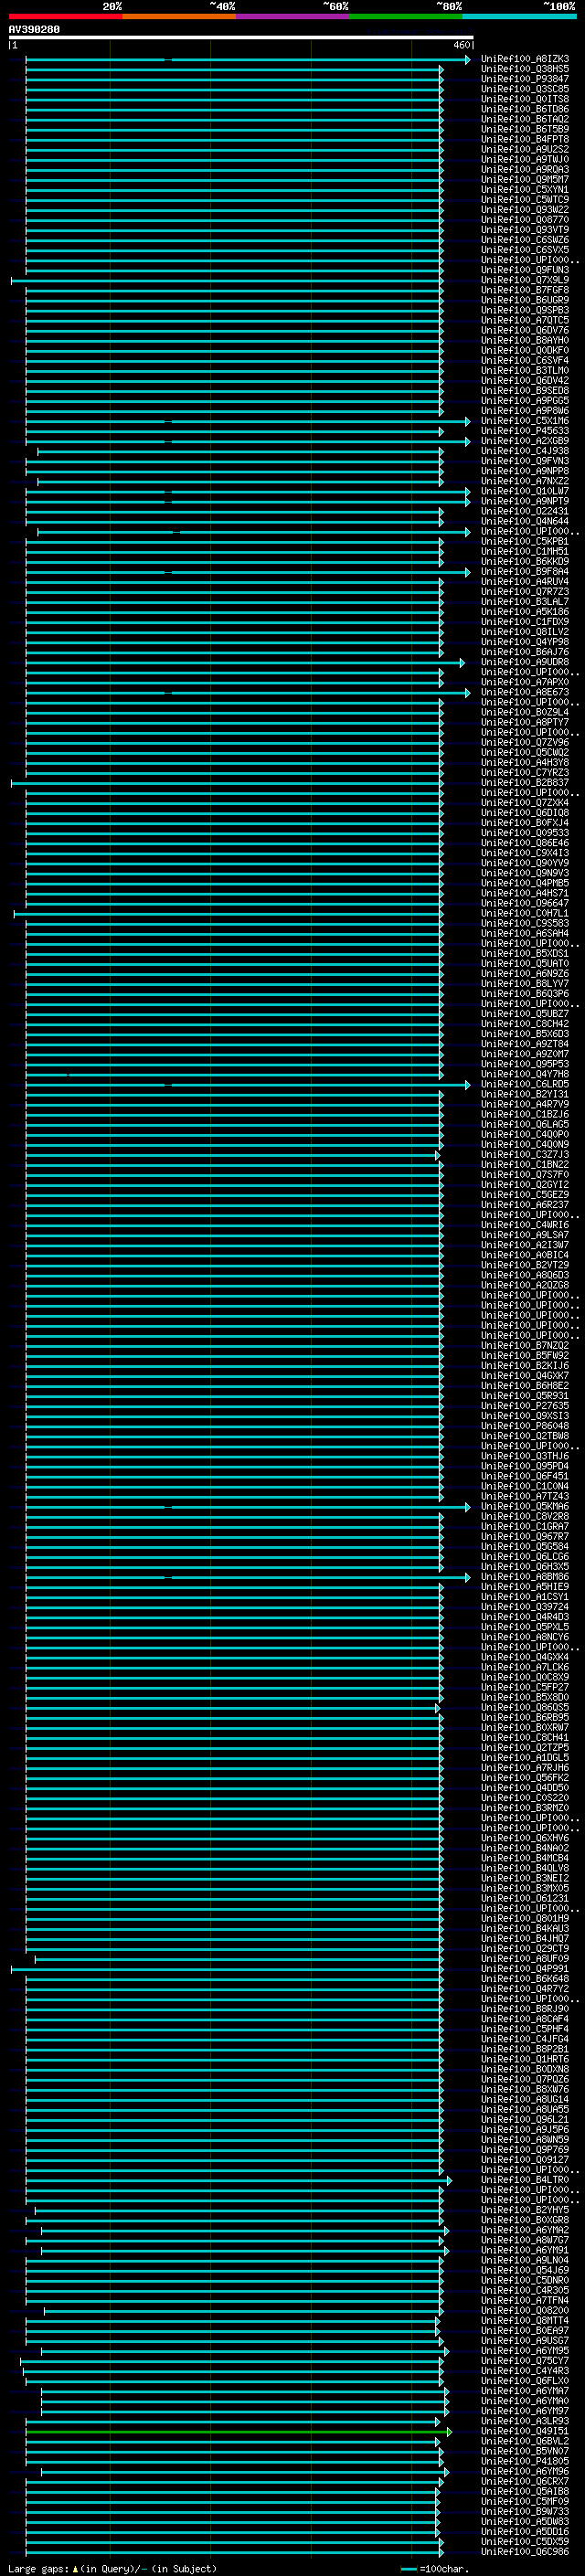Select label UniRef100_Q75CY7

click(525, 2361)
